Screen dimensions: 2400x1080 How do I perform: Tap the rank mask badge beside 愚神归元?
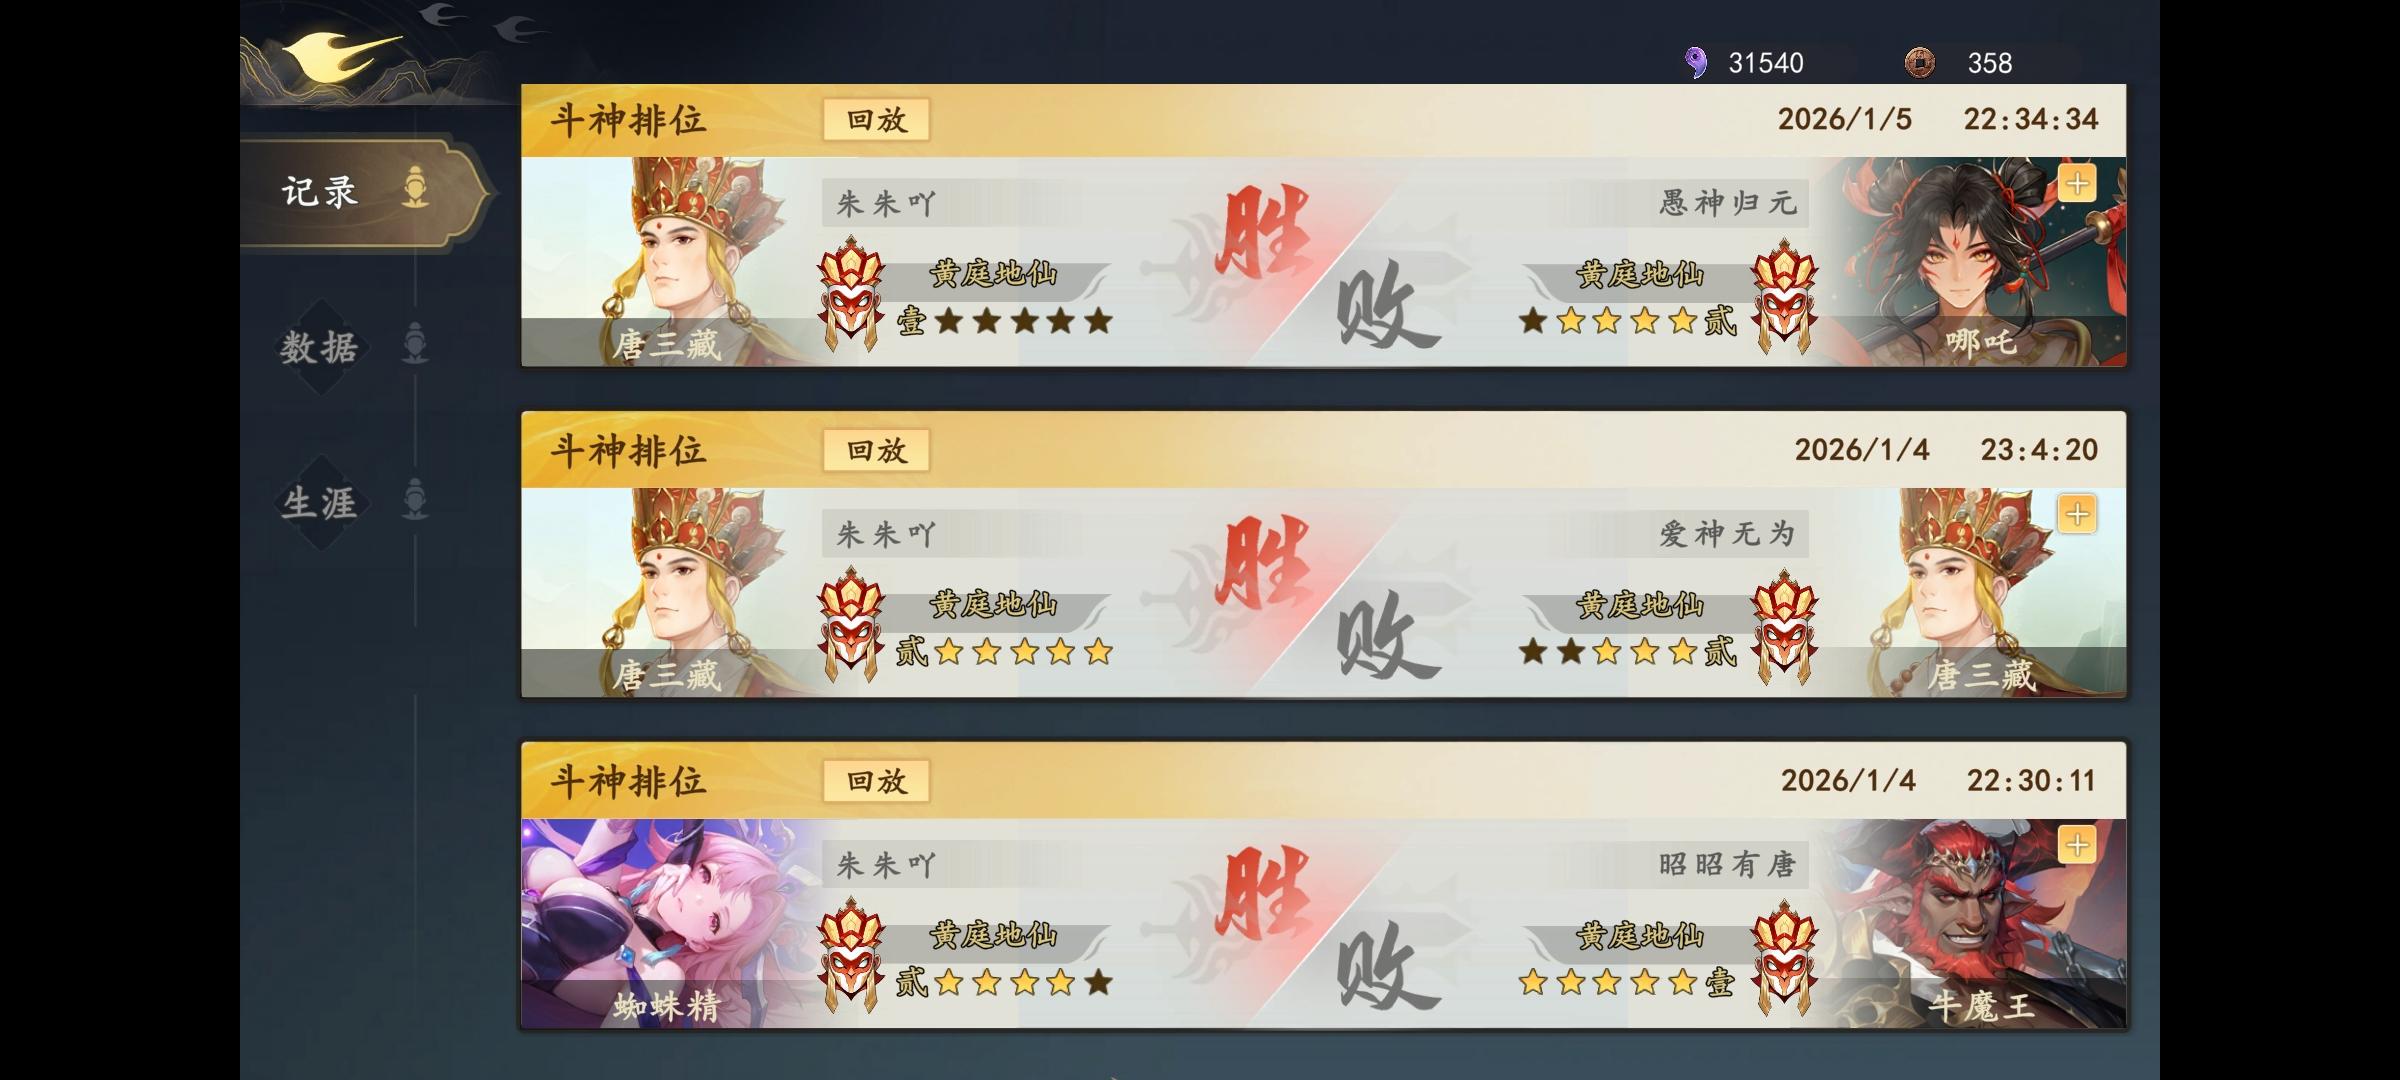pos(1784,296)
